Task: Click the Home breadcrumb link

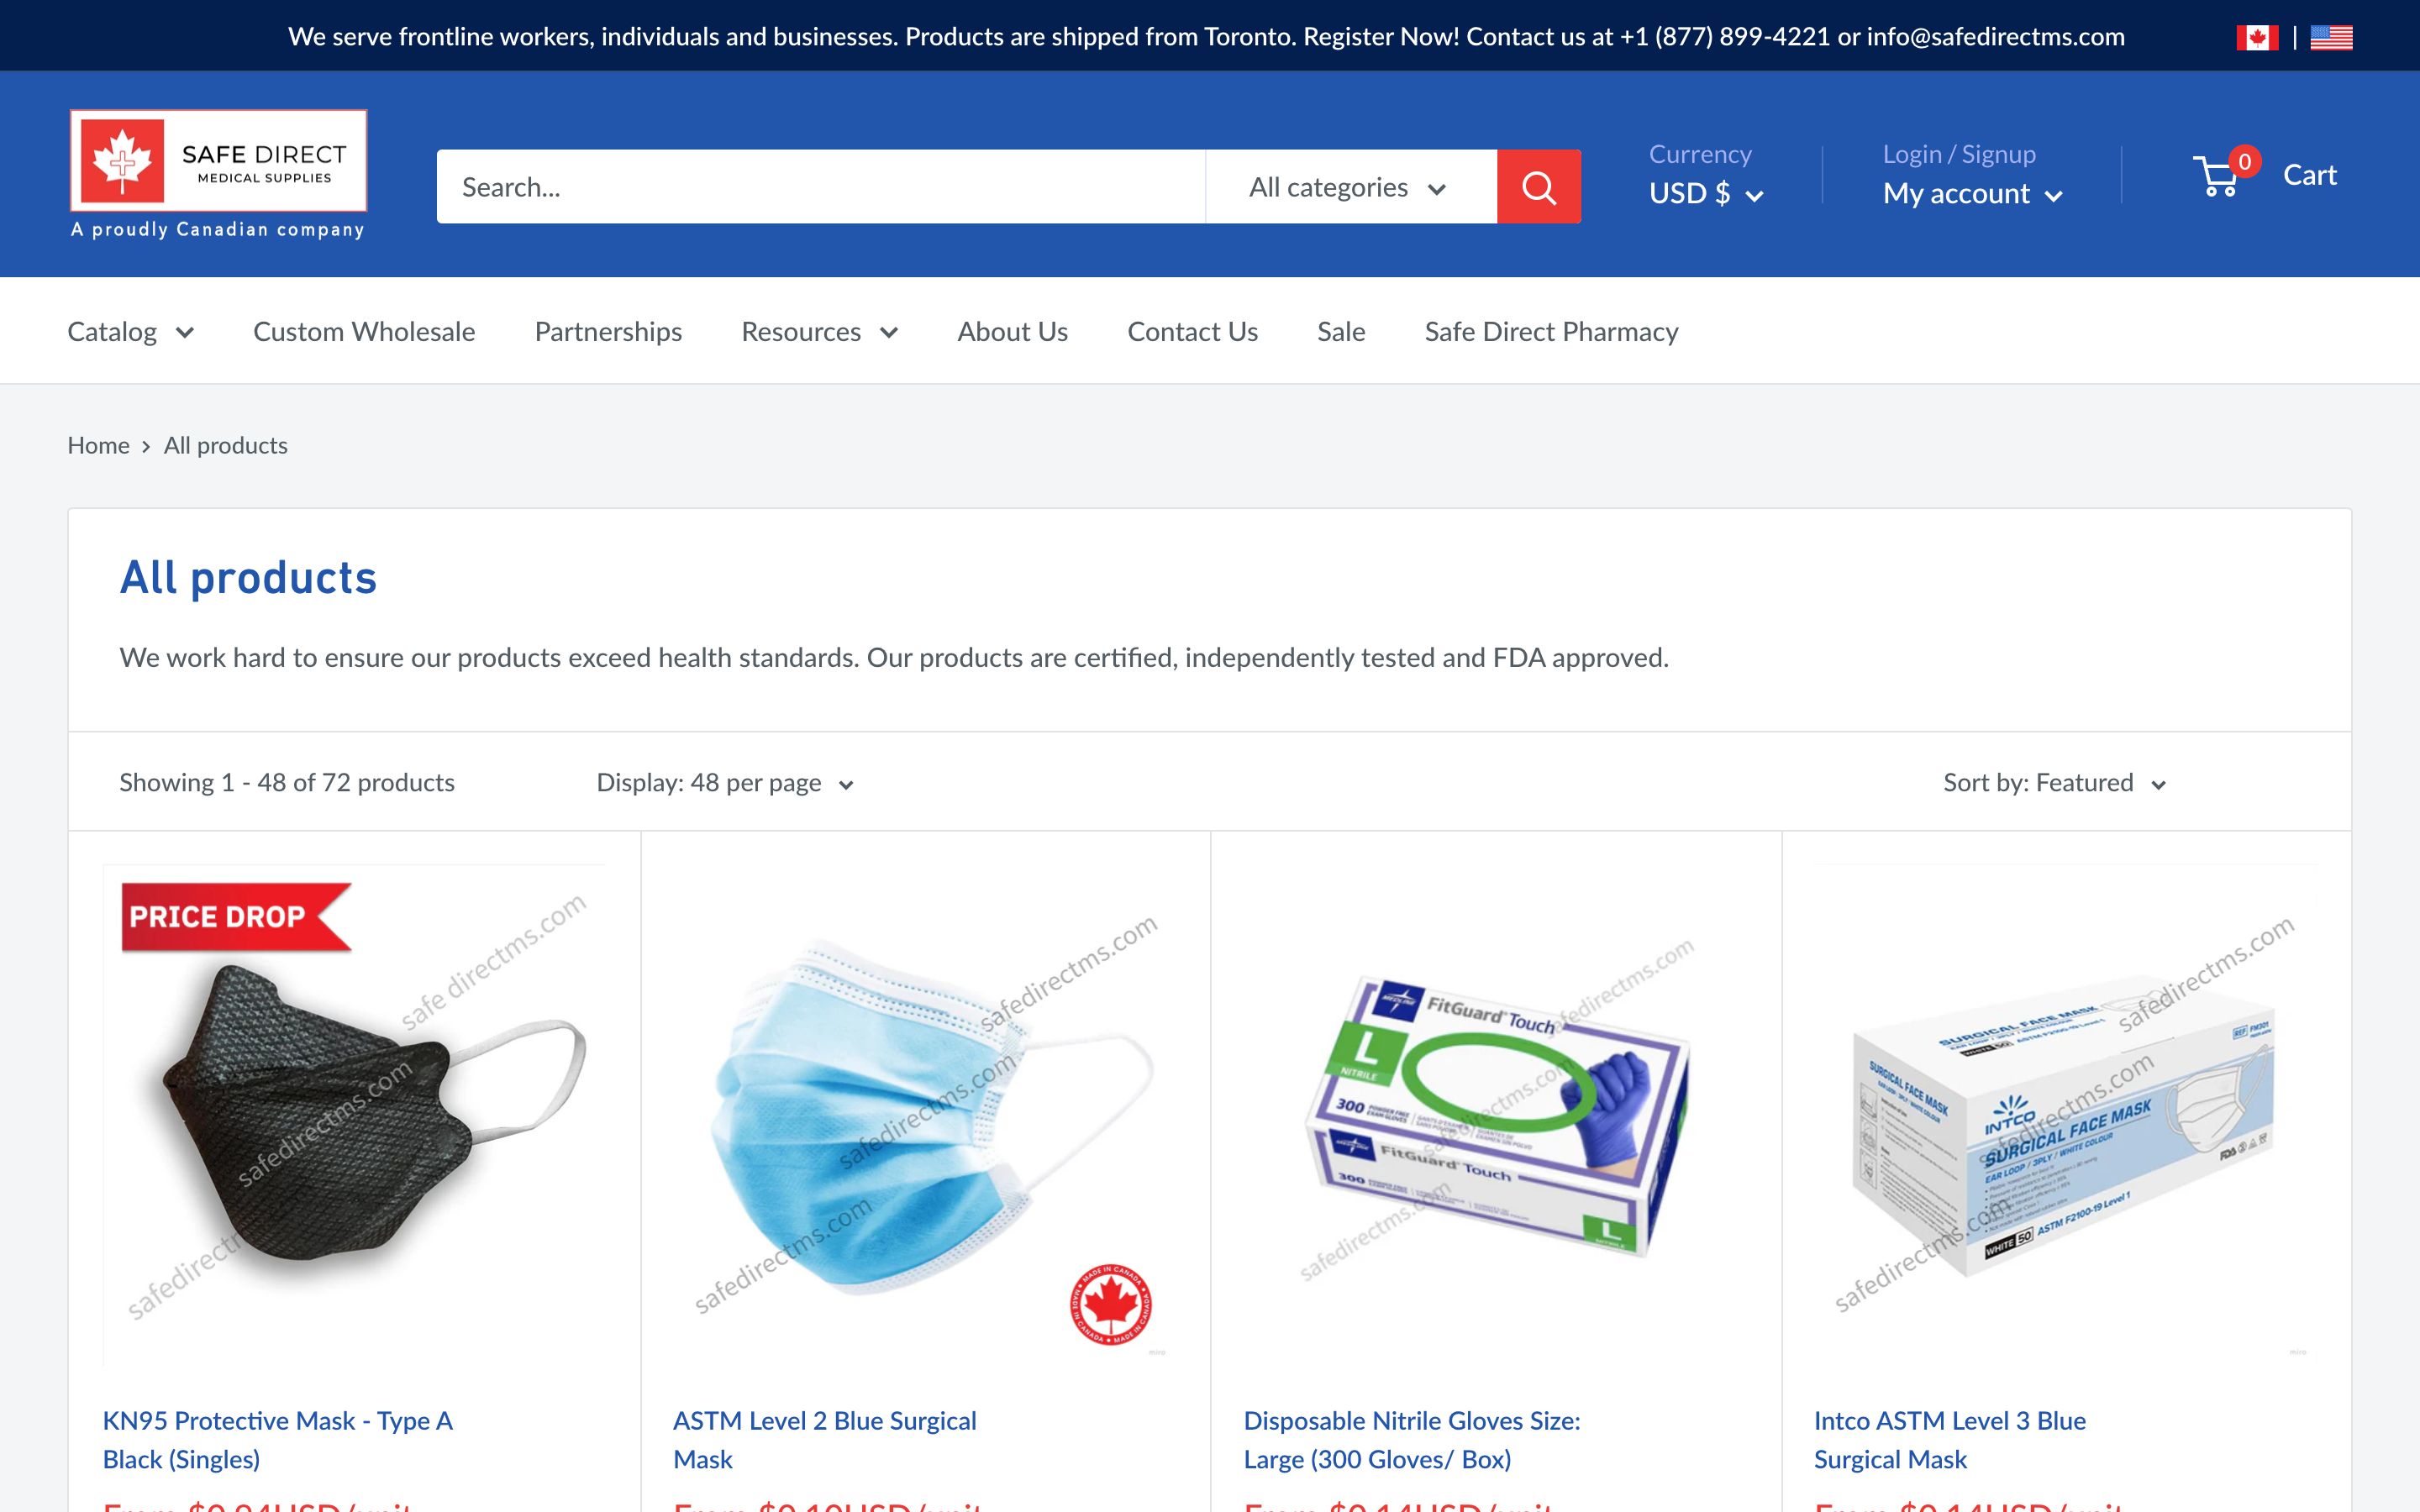Action: (98, 445)
